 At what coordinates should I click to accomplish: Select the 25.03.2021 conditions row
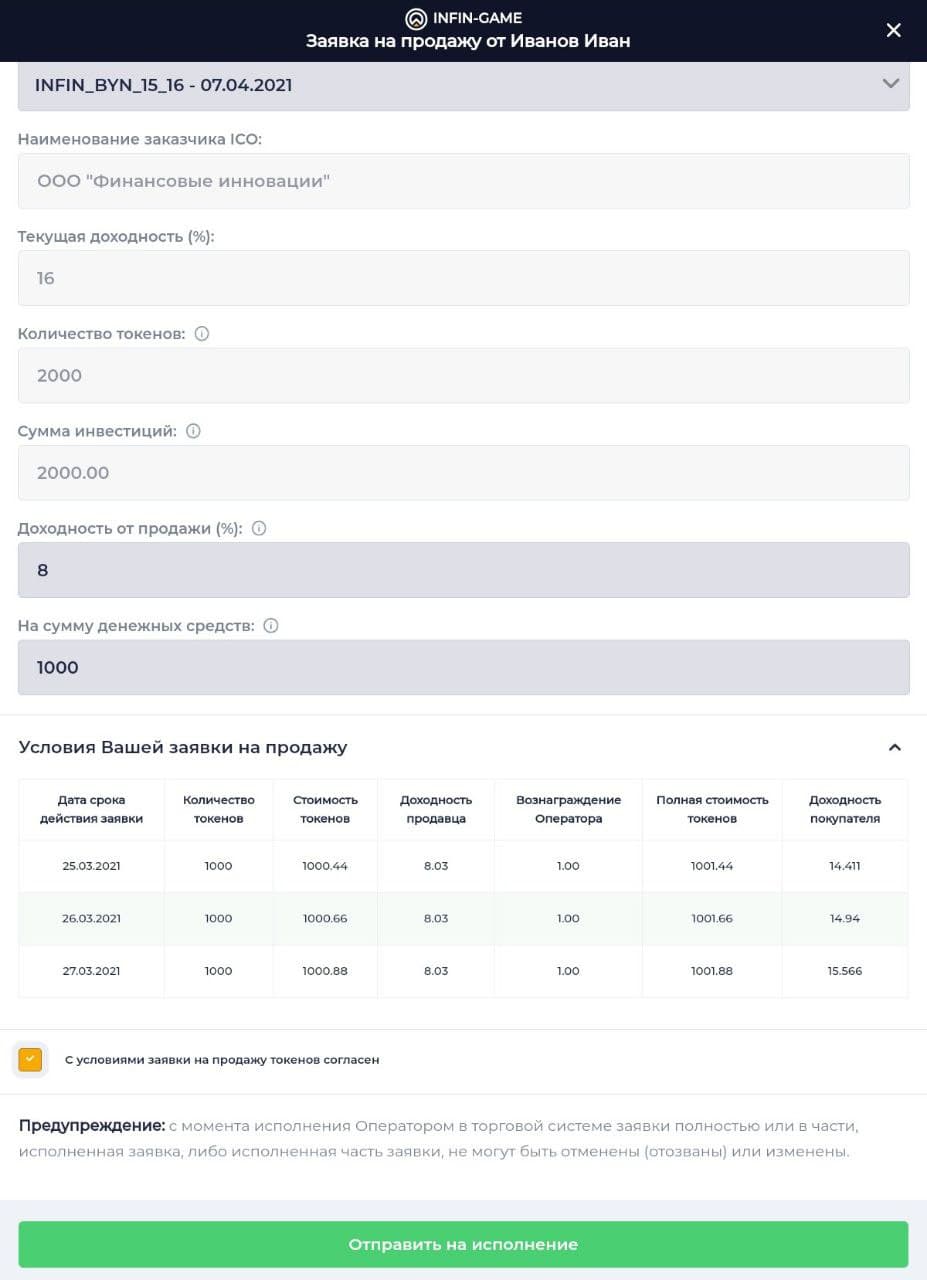(463, 866)
